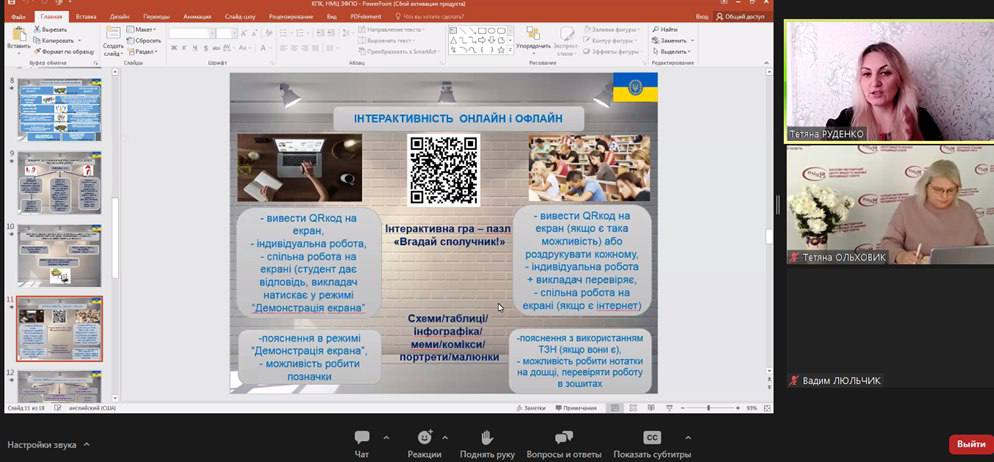Image resolution: width=994 pixels, height=462 pixels.
Task: Adjust the PowerPoint zoom slider
Action: tap(709, 408)
